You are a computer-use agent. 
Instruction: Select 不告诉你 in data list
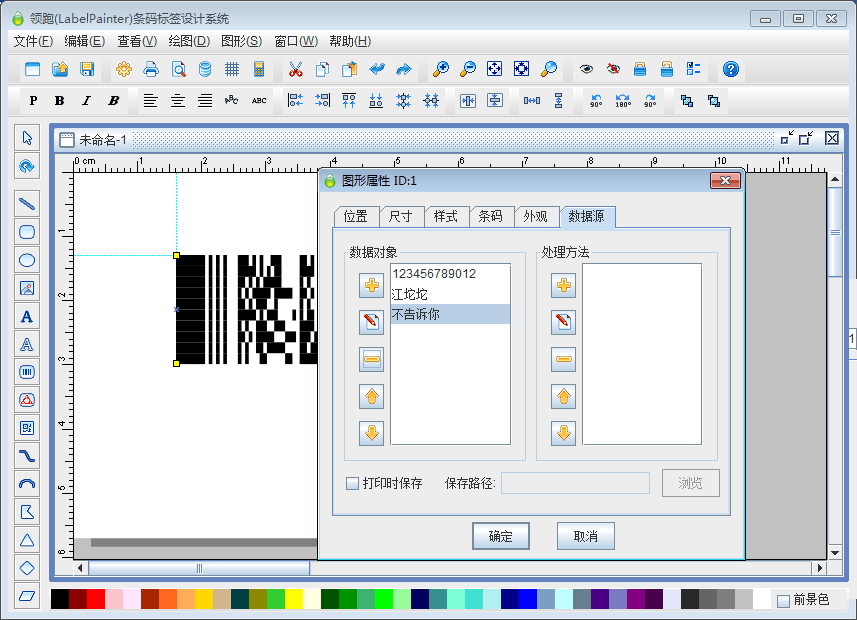coord(450,314)
